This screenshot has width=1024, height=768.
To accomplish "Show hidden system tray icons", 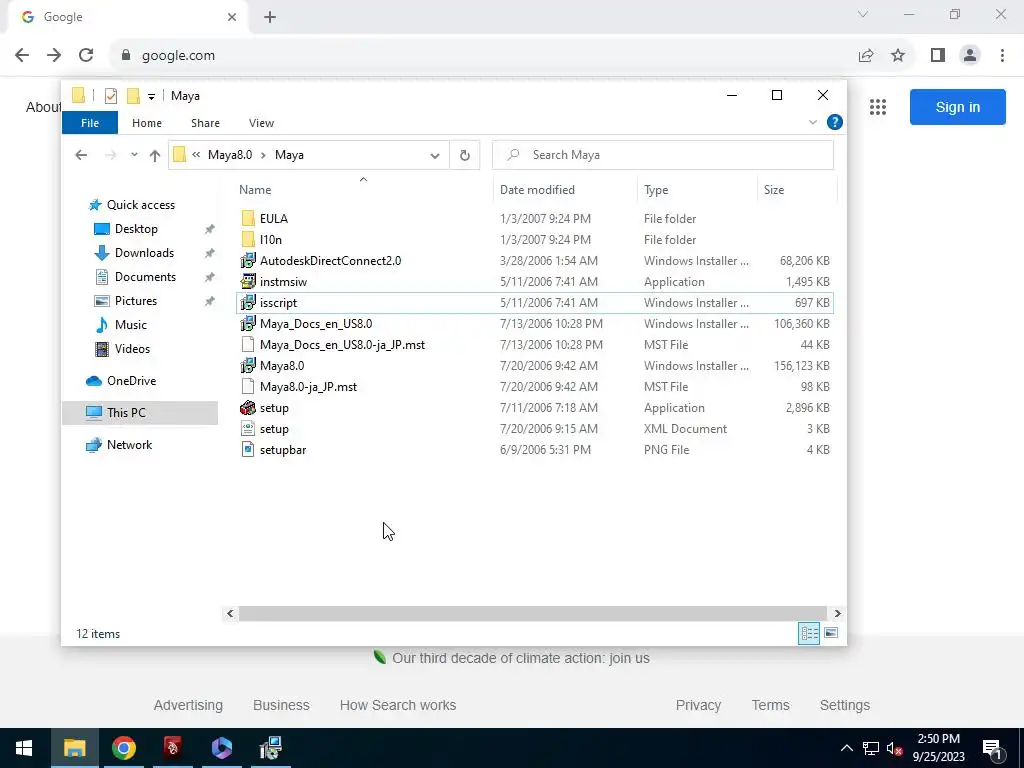I will pyautogui.click(x=846, y=748).
